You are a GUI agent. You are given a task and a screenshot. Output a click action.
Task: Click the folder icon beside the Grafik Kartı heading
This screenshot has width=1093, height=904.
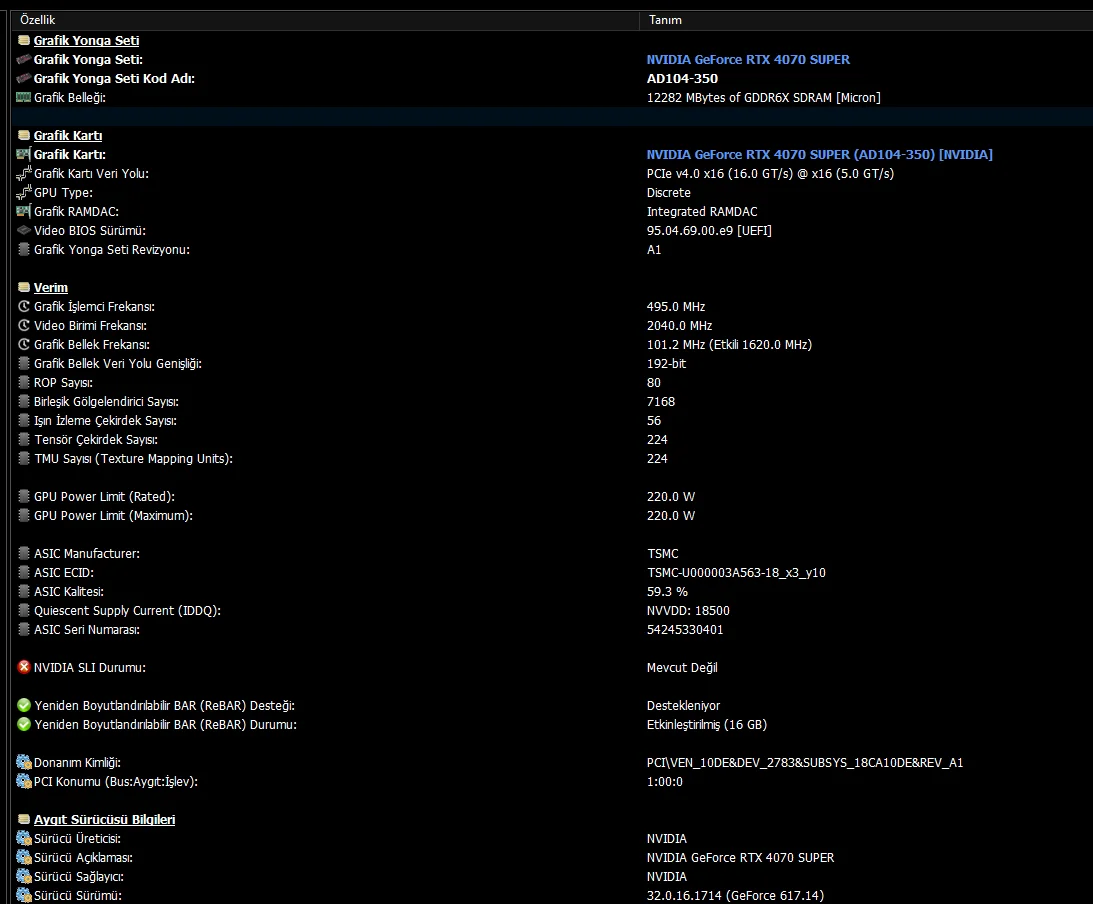click(x=24, y=135)
